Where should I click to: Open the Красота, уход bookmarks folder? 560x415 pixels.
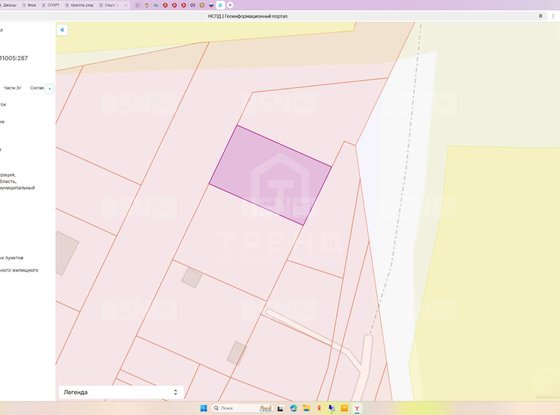[79, 5]
